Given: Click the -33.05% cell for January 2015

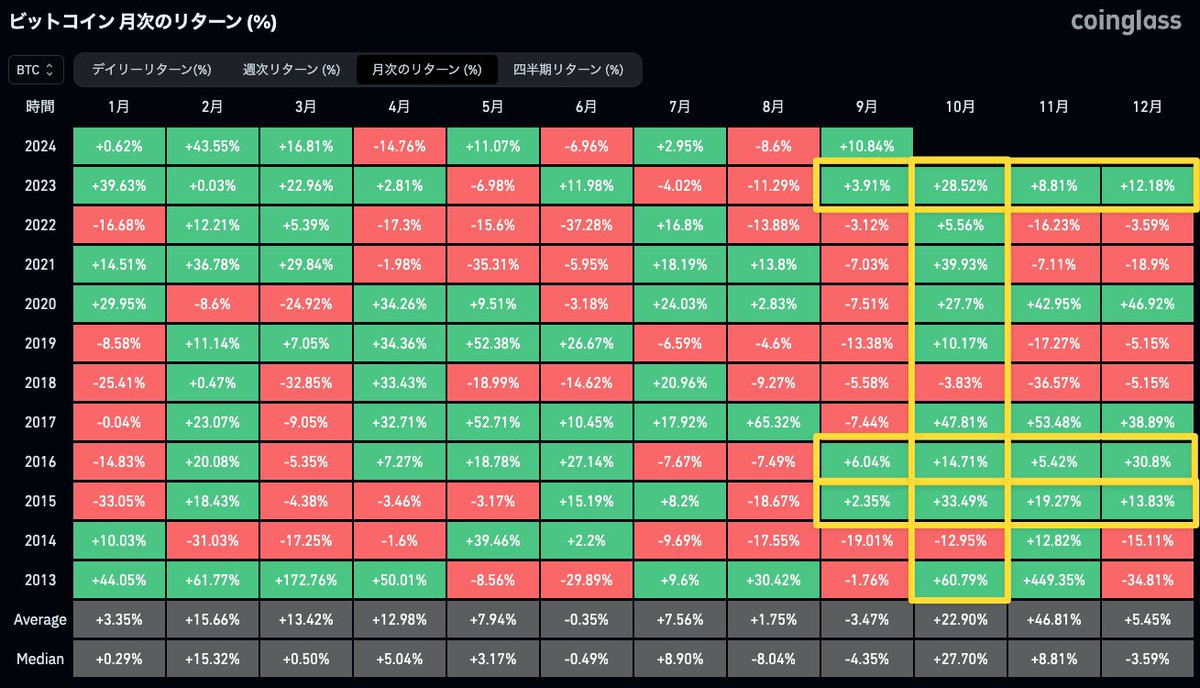Looking at the screenshot, I should point(119,501).
